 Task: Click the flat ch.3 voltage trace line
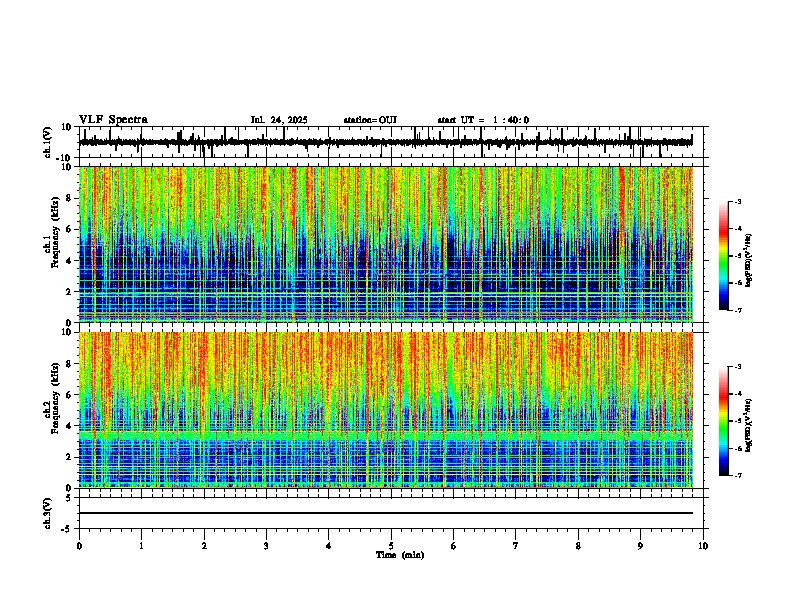pyautogui.click(x=386, y=513)
